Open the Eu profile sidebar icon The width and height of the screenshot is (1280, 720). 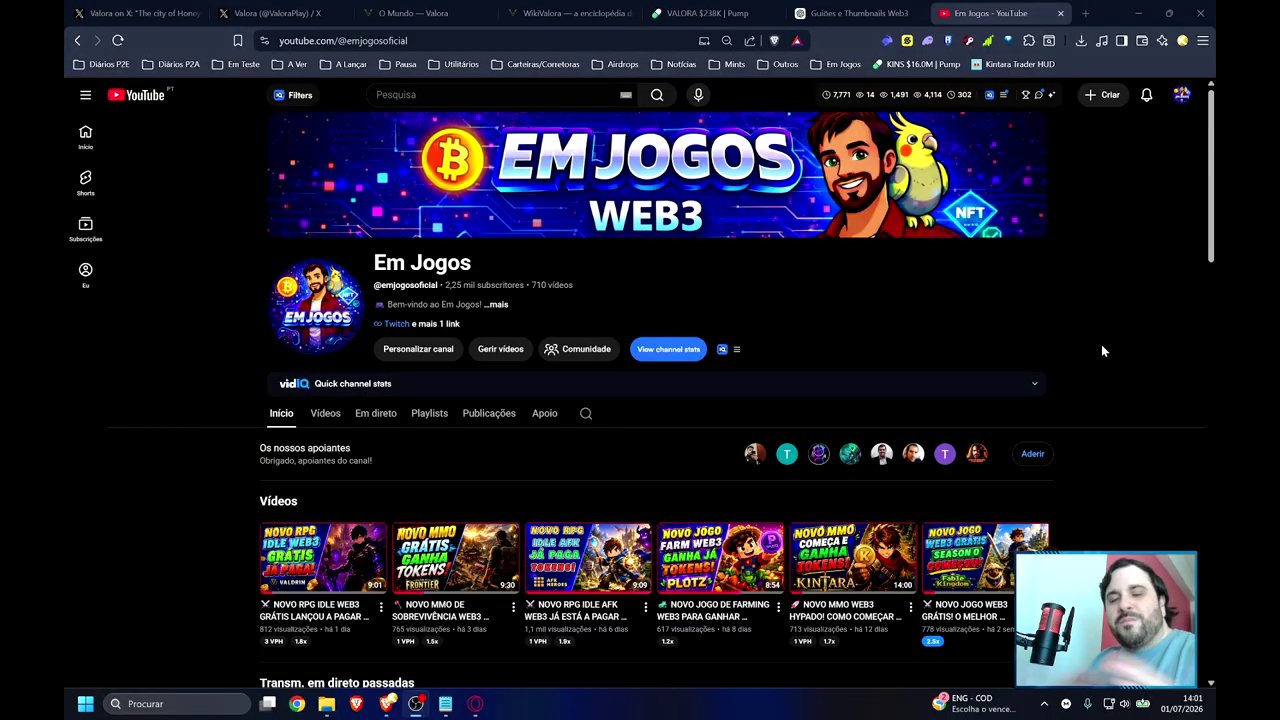pos(85,275)
